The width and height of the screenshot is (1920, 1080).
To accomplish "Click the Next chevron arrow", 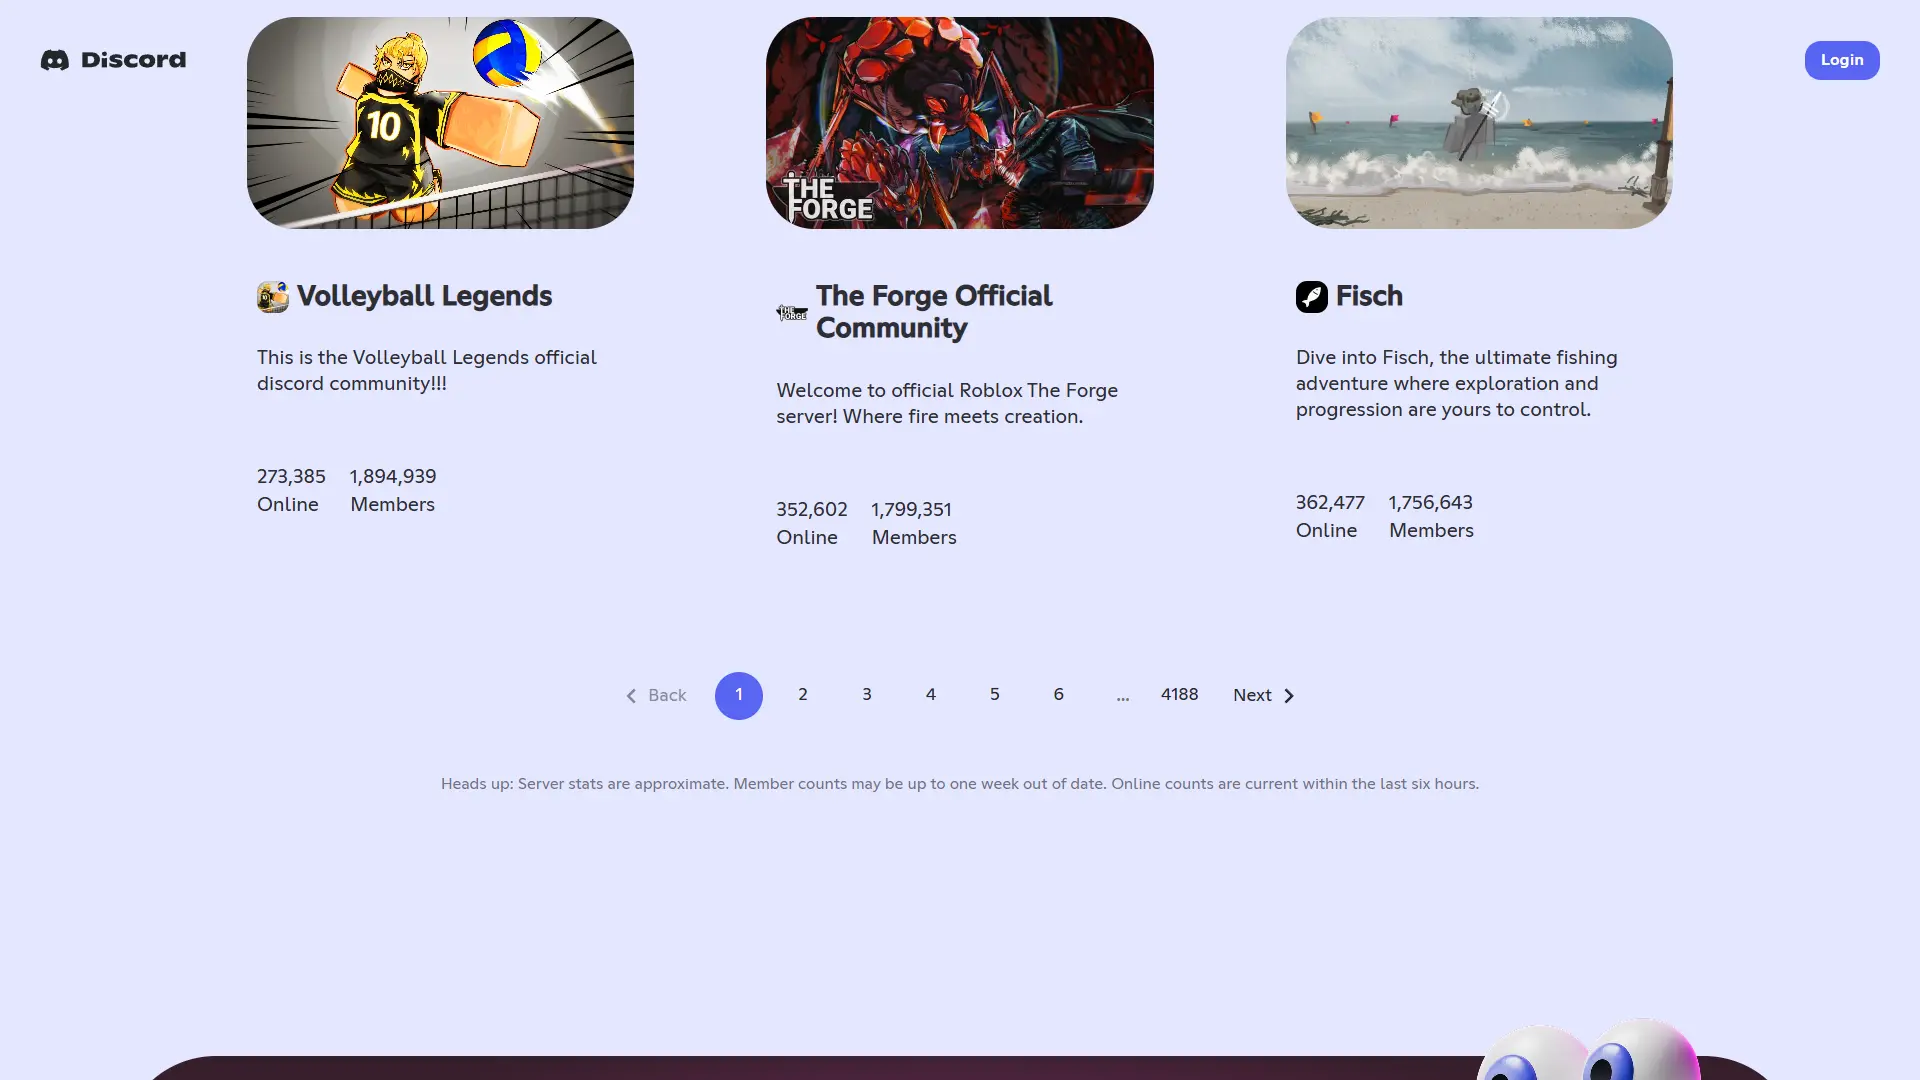I will click(1289, 696).
